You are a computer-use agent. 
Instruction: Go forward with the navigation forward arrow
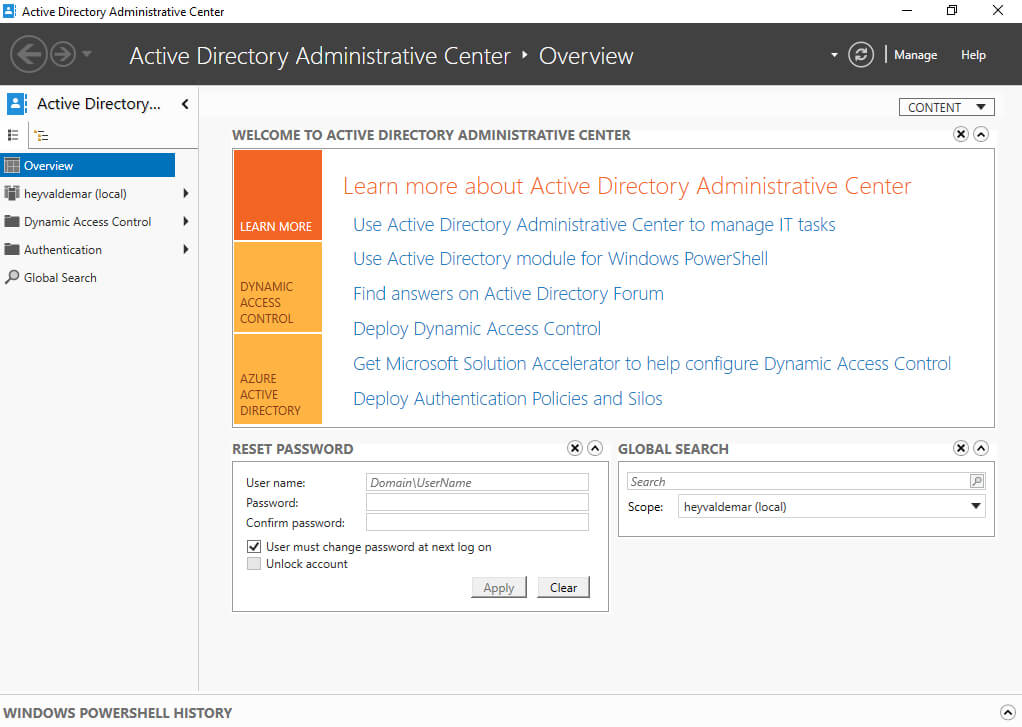click(63, 54)
